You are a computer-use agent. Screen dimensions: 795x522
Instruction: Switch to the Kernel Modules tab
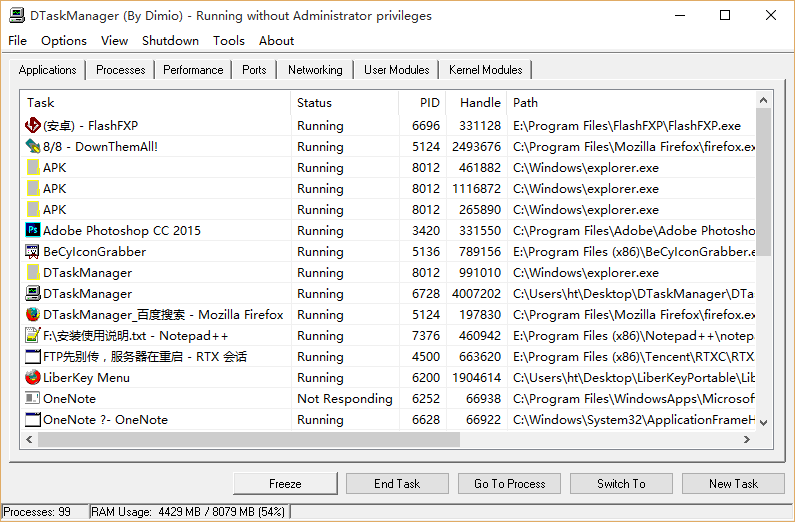click(485, 70)
